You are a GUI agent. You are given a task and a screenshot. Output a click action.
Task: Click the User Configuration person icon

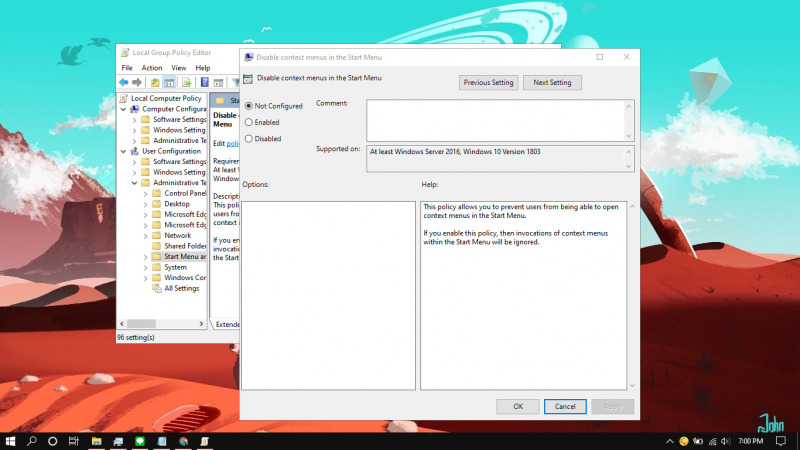click(x=135, y=151)
